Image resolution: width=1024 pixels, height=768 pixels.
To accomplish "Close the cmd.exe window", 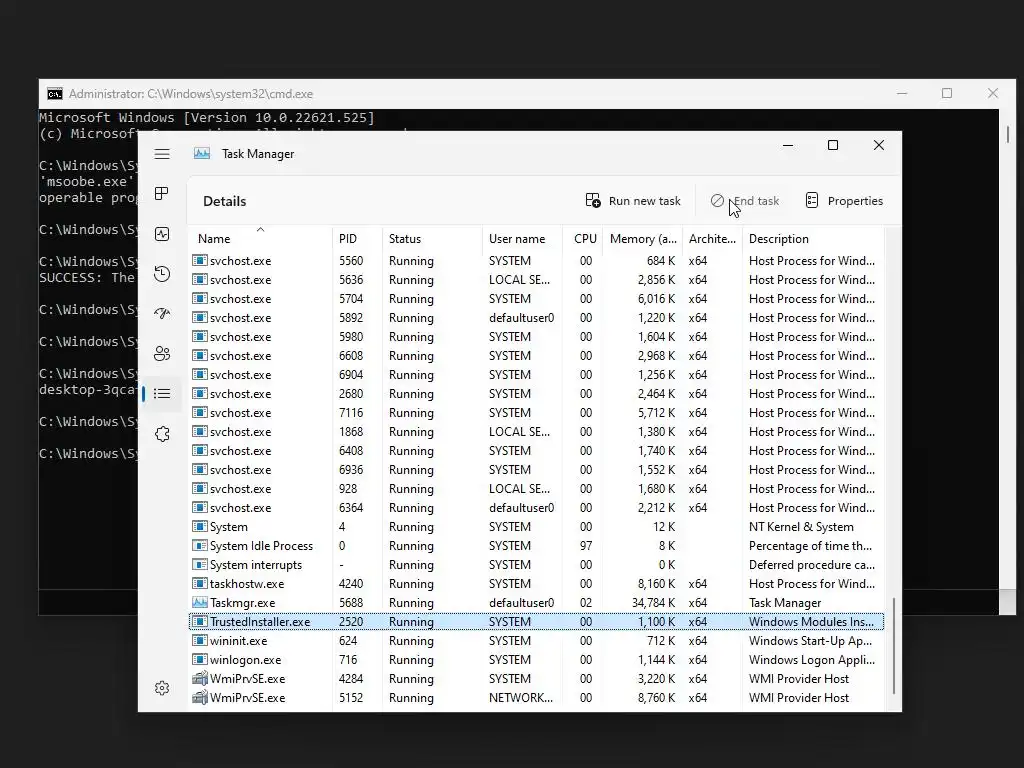I will (x=993, y=93).
